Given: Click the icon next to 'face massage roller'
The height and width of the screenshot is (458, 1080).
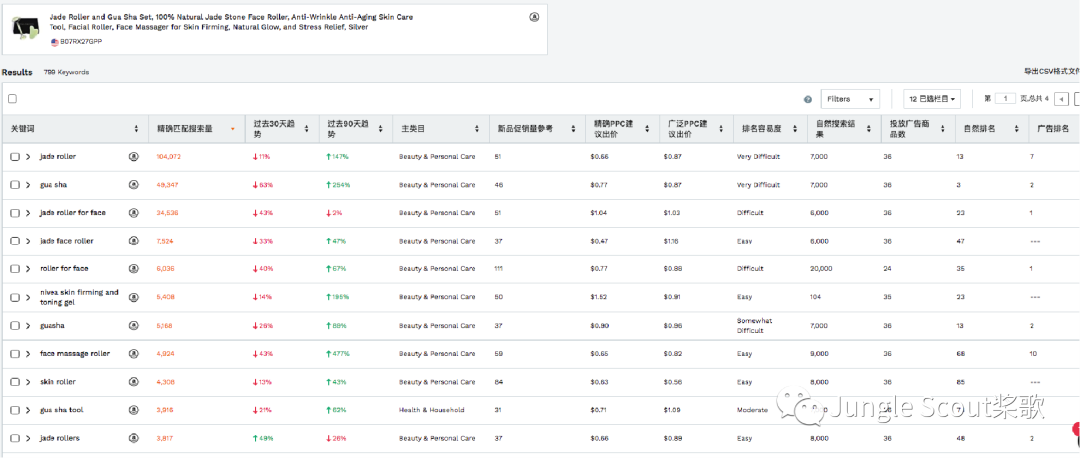Looking at the screenshot, I should (x=133, y=353).
